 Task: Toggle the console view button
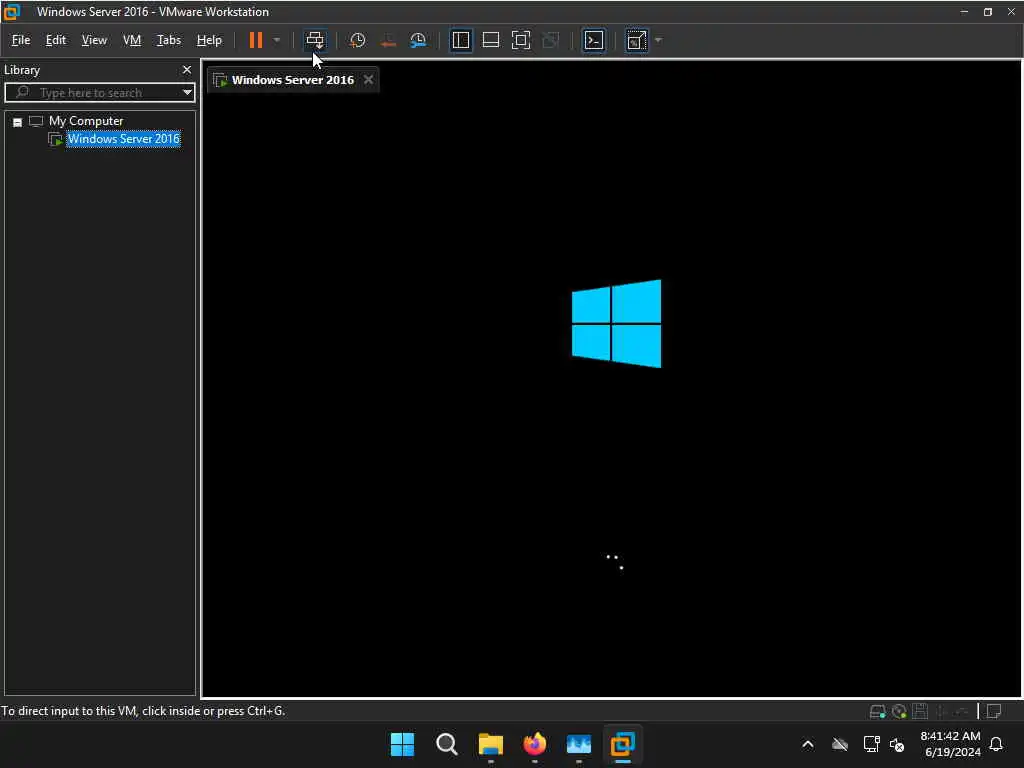pos(594,40)
